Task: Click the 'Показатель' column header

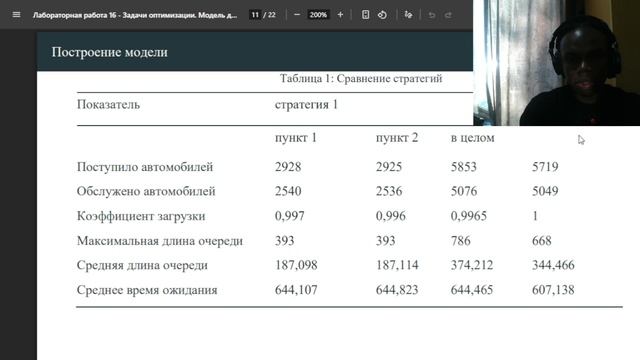Action: coord(108,104)
